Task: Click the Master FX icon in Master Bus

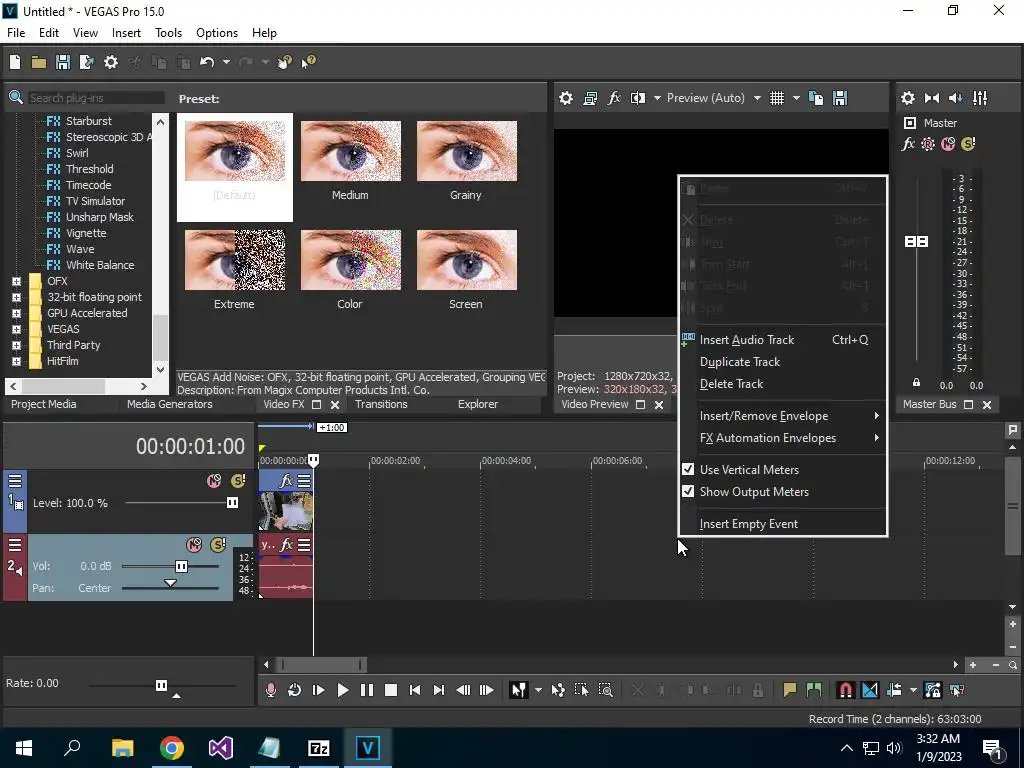Action: tap(908, 144)
